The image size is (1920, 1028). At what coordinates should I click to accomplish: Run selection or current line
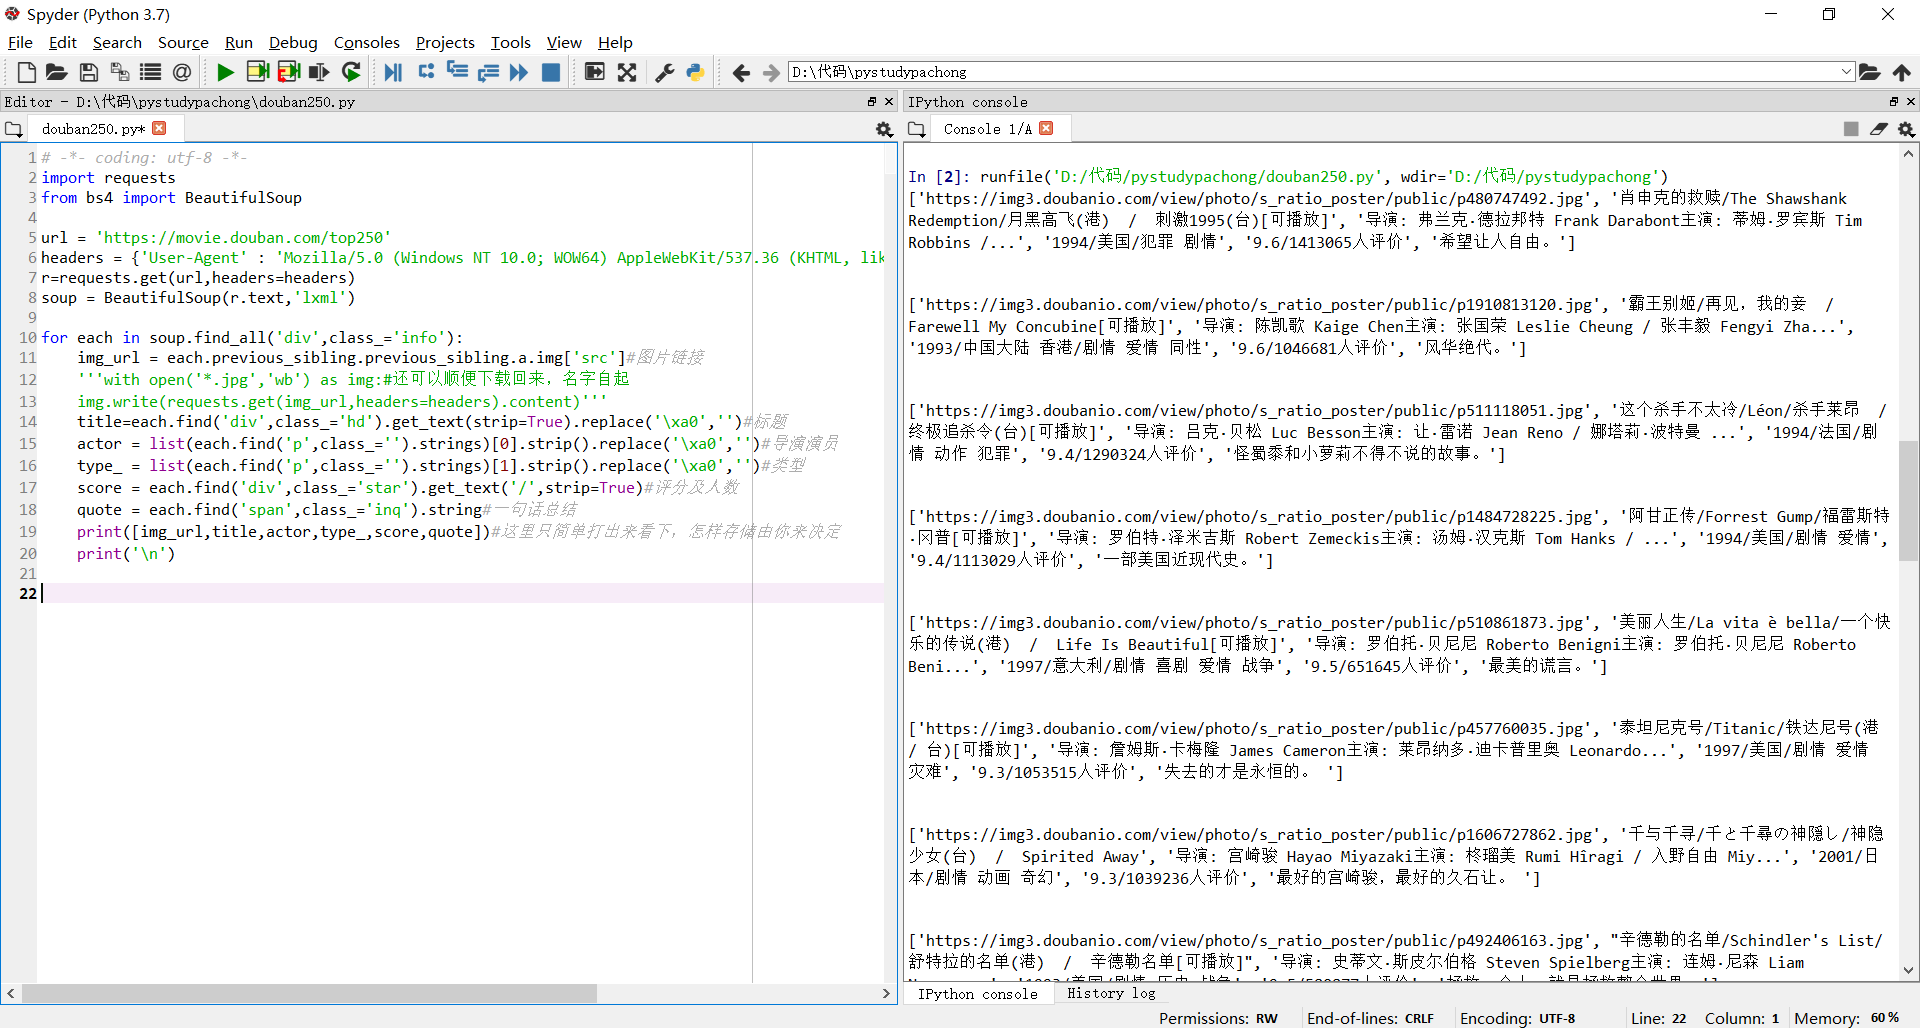pyautogui.click(x=320, y=72)
